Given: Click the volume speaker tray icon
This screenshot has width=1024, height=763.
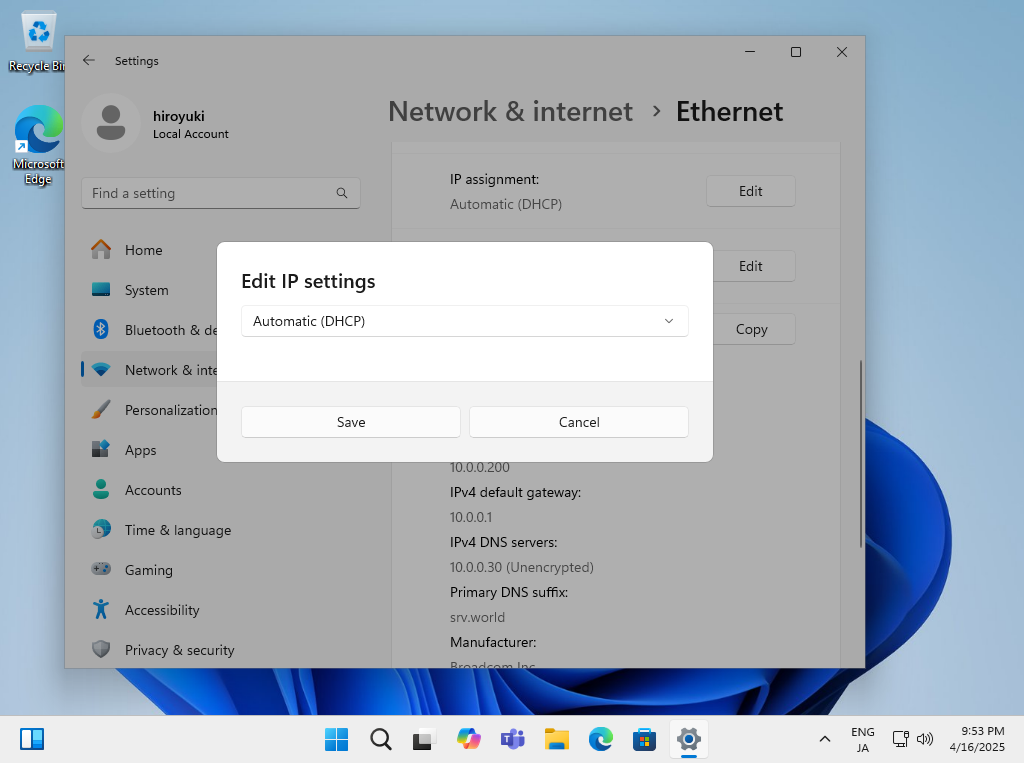Looking at the screenshot, I should click(925, 739).
